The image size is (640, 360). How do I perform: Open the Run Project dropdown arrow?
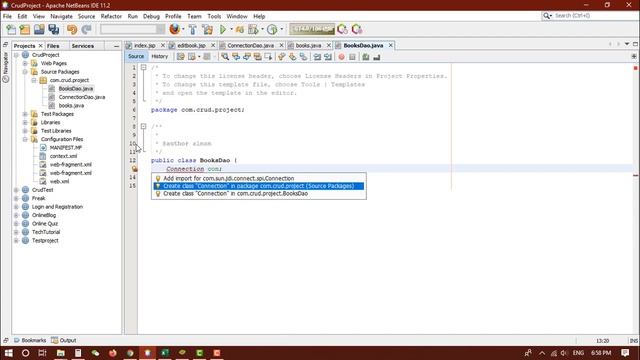pyautogui.click(x=231, y=29)
